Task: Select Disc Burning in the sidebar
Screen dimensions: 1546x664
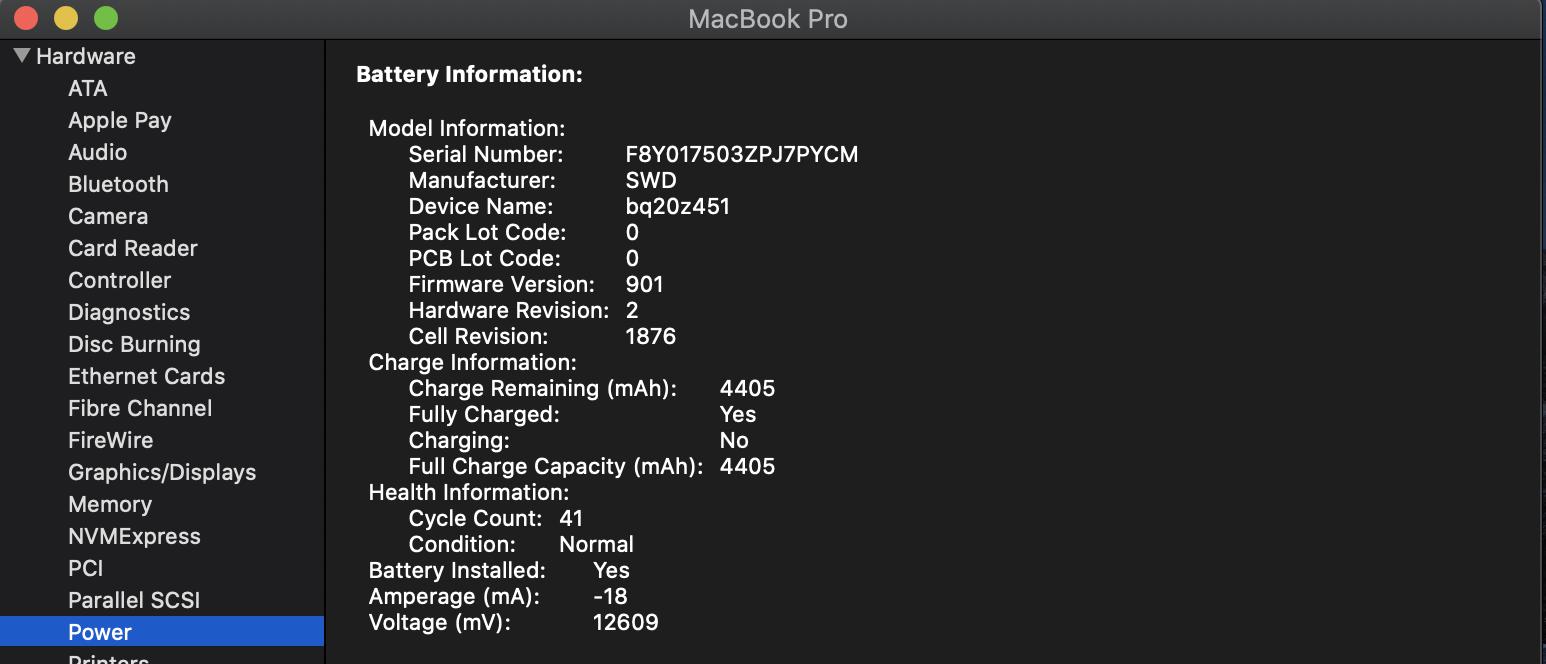Action: tap(134, 344)
